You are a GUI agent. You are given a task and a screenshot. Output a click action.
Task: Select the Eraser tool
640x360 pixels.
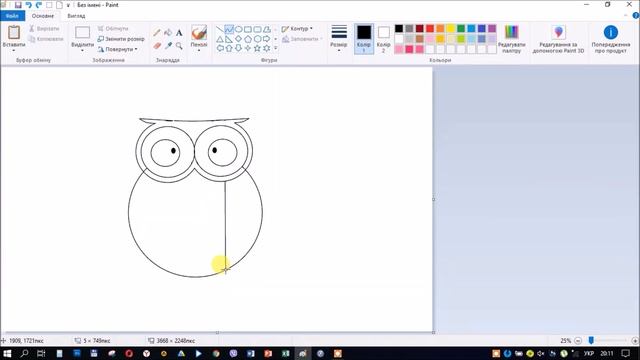tap(157, 46)
